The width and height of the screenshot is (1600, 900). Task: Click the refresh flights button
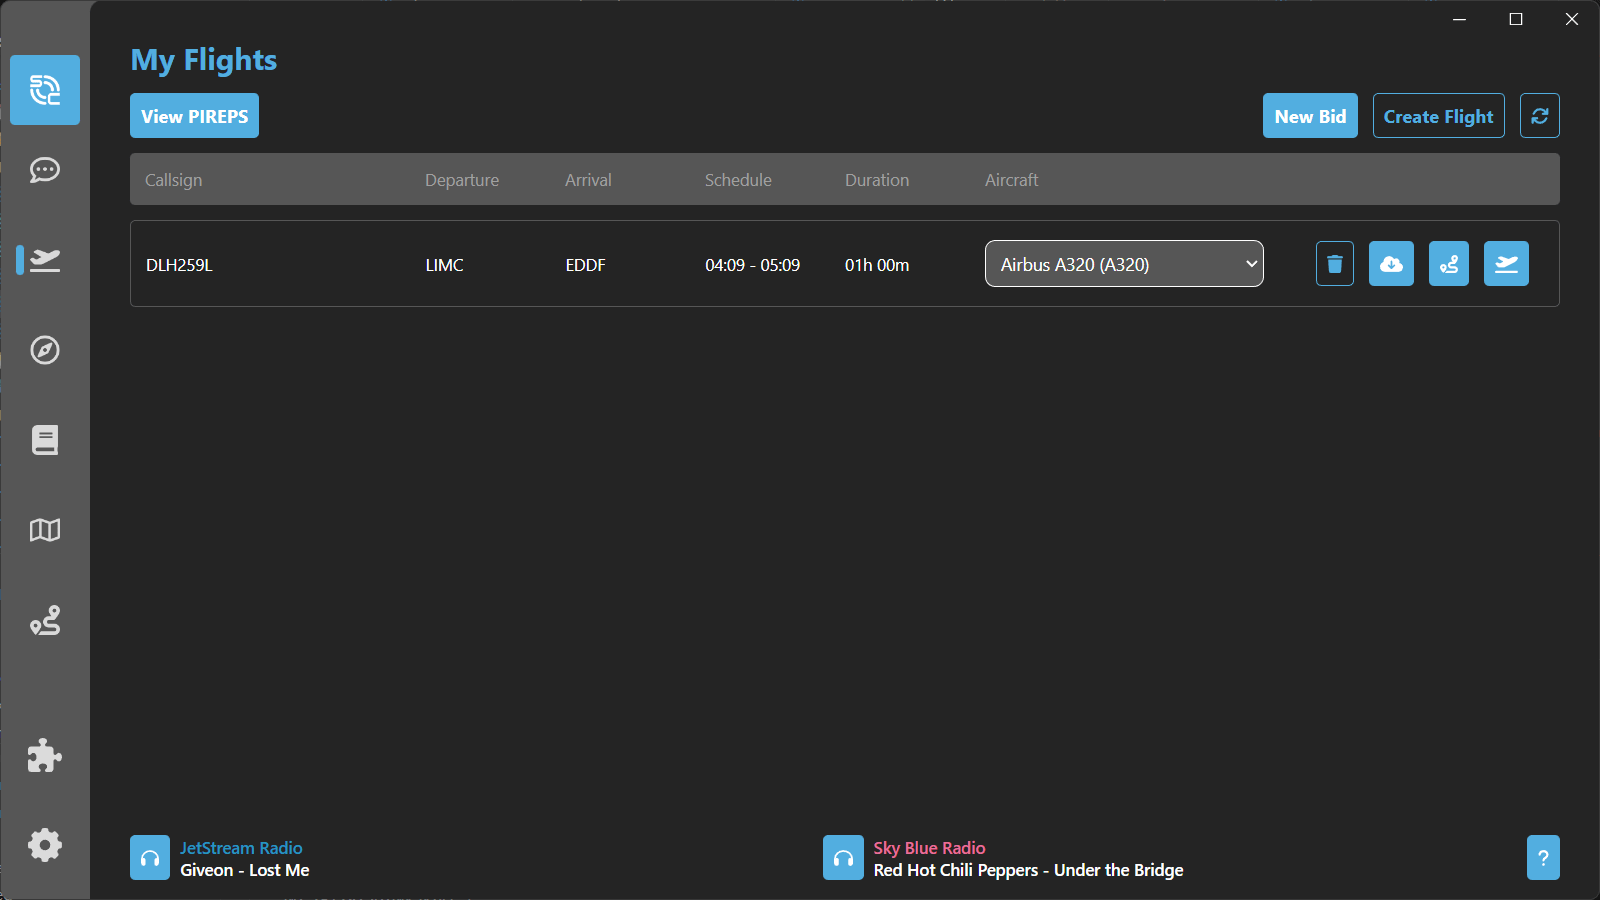click(1539, 116)
